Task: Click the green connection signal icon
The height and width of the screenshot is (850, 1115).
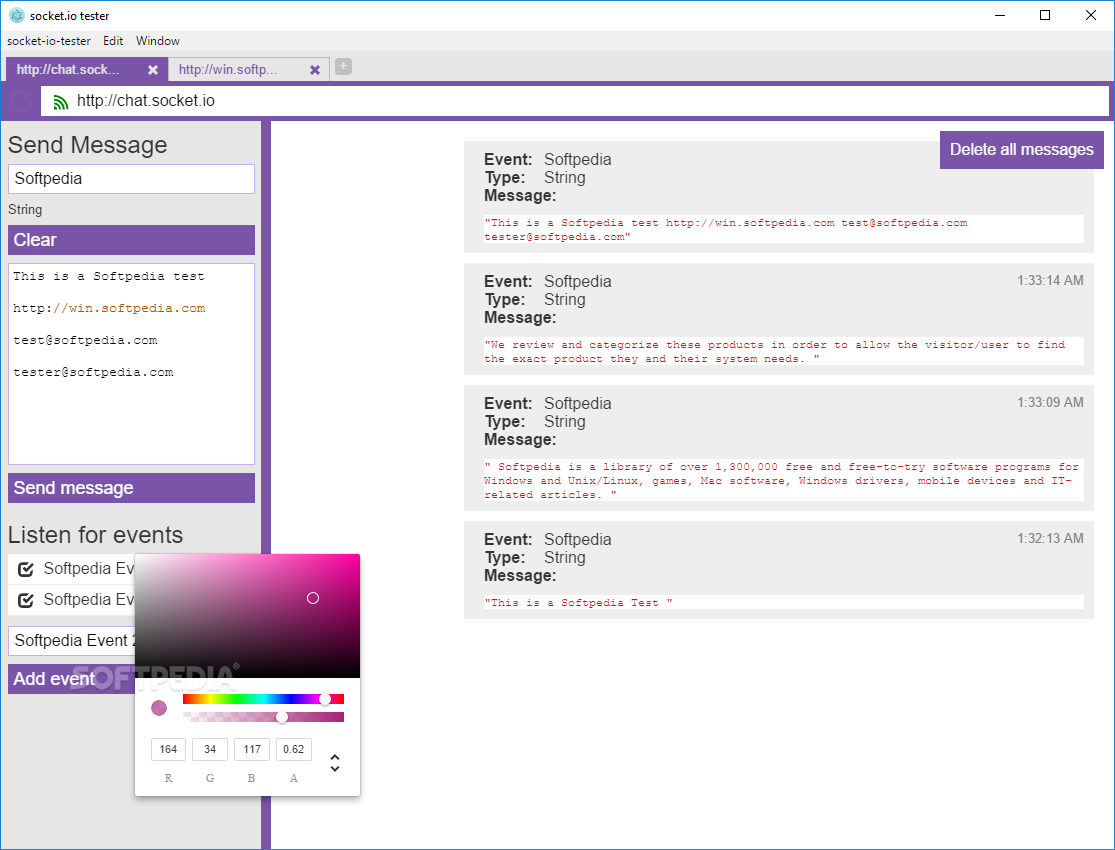Action: click(x=60, y=102)
